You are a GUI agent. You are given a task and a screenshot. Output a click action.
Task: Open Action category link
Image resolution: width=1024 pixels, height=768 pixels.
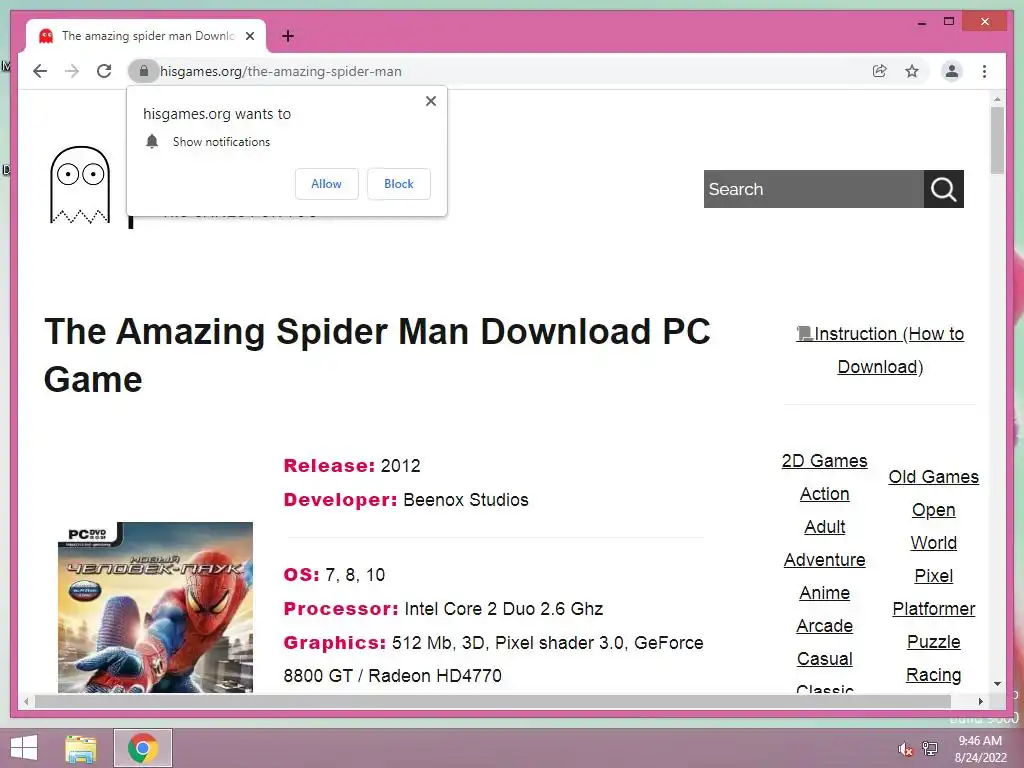824,494
